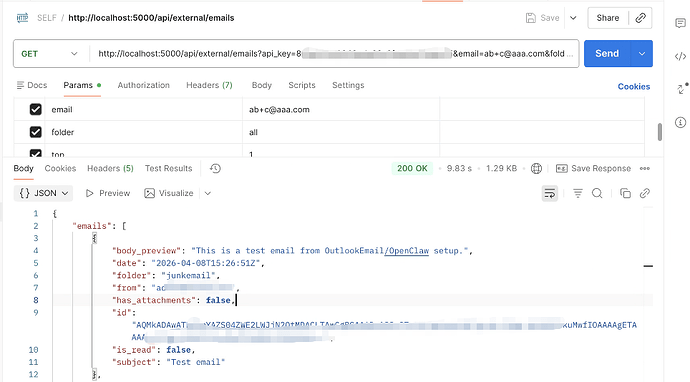Viewport: 690px width, 382px height.
Task: Select the response Body tab
Action: tap(23, 169)
